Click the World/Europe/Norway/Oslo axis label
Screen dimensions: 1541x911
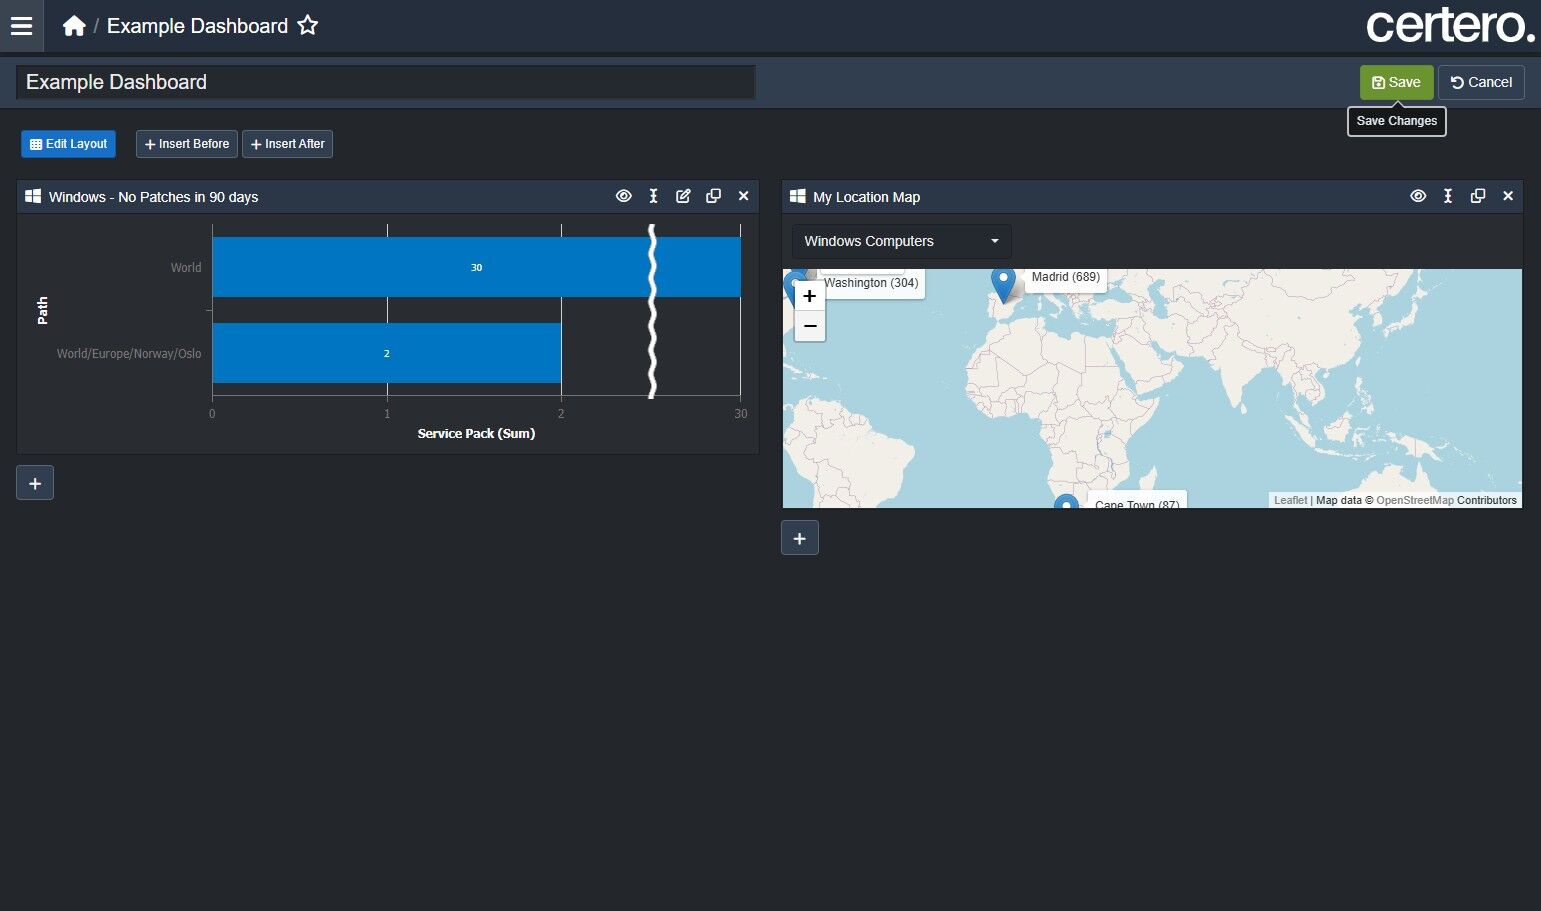tap(129, 354)
